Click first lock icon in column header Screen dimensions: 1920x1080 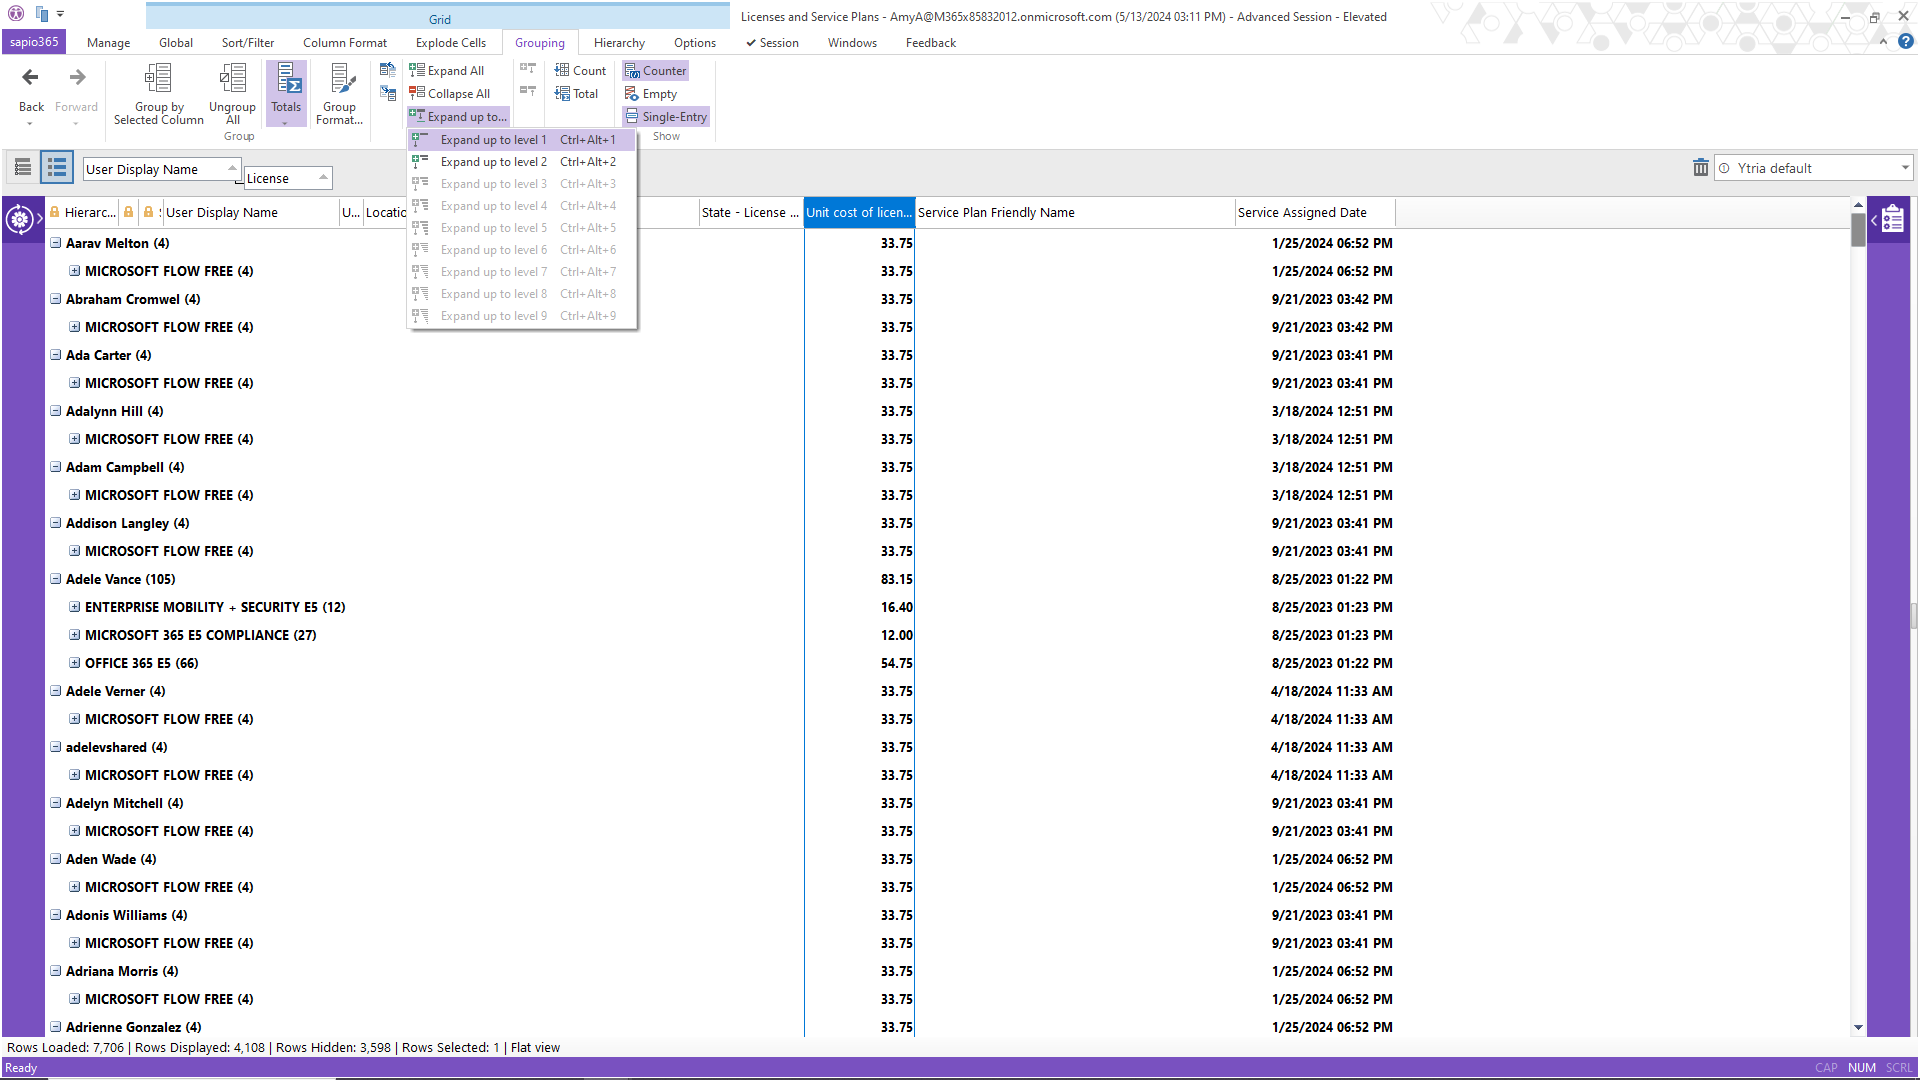55,212
